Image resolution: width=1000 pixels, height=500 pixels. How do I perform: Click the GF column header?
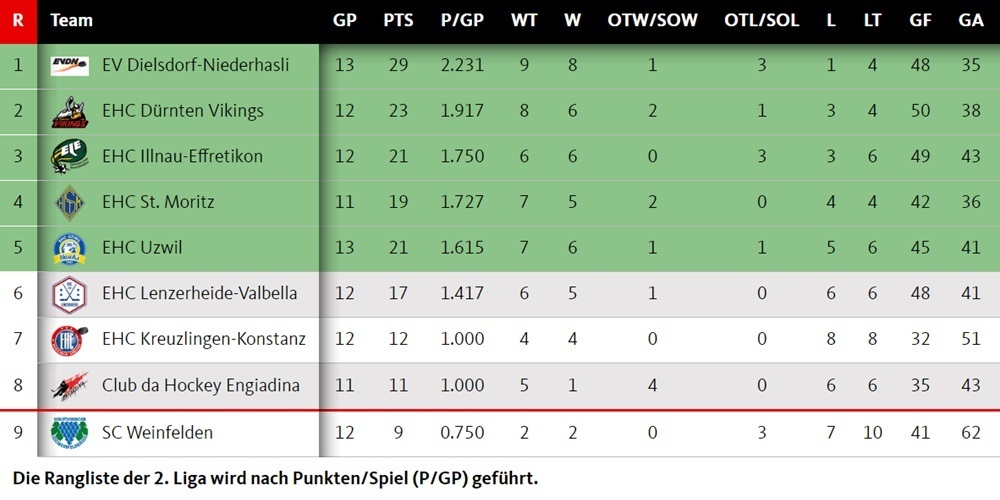[920, 20]
